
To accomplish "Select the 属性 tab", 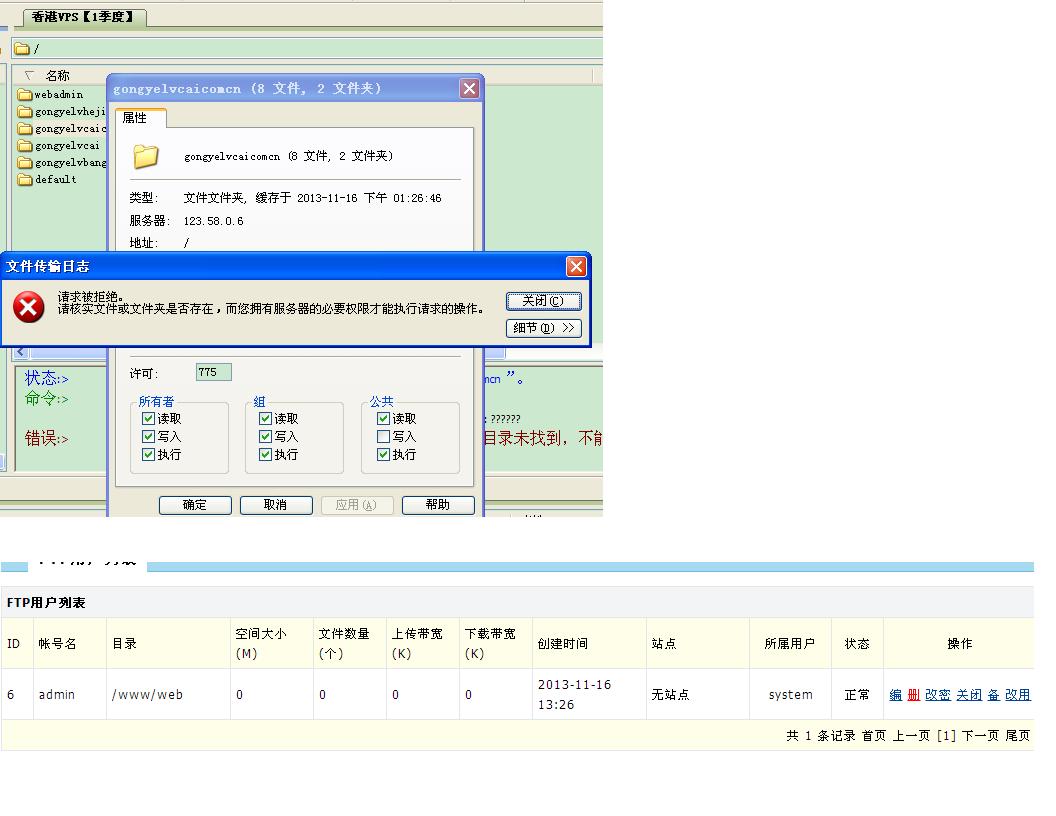I will (135, 118).
